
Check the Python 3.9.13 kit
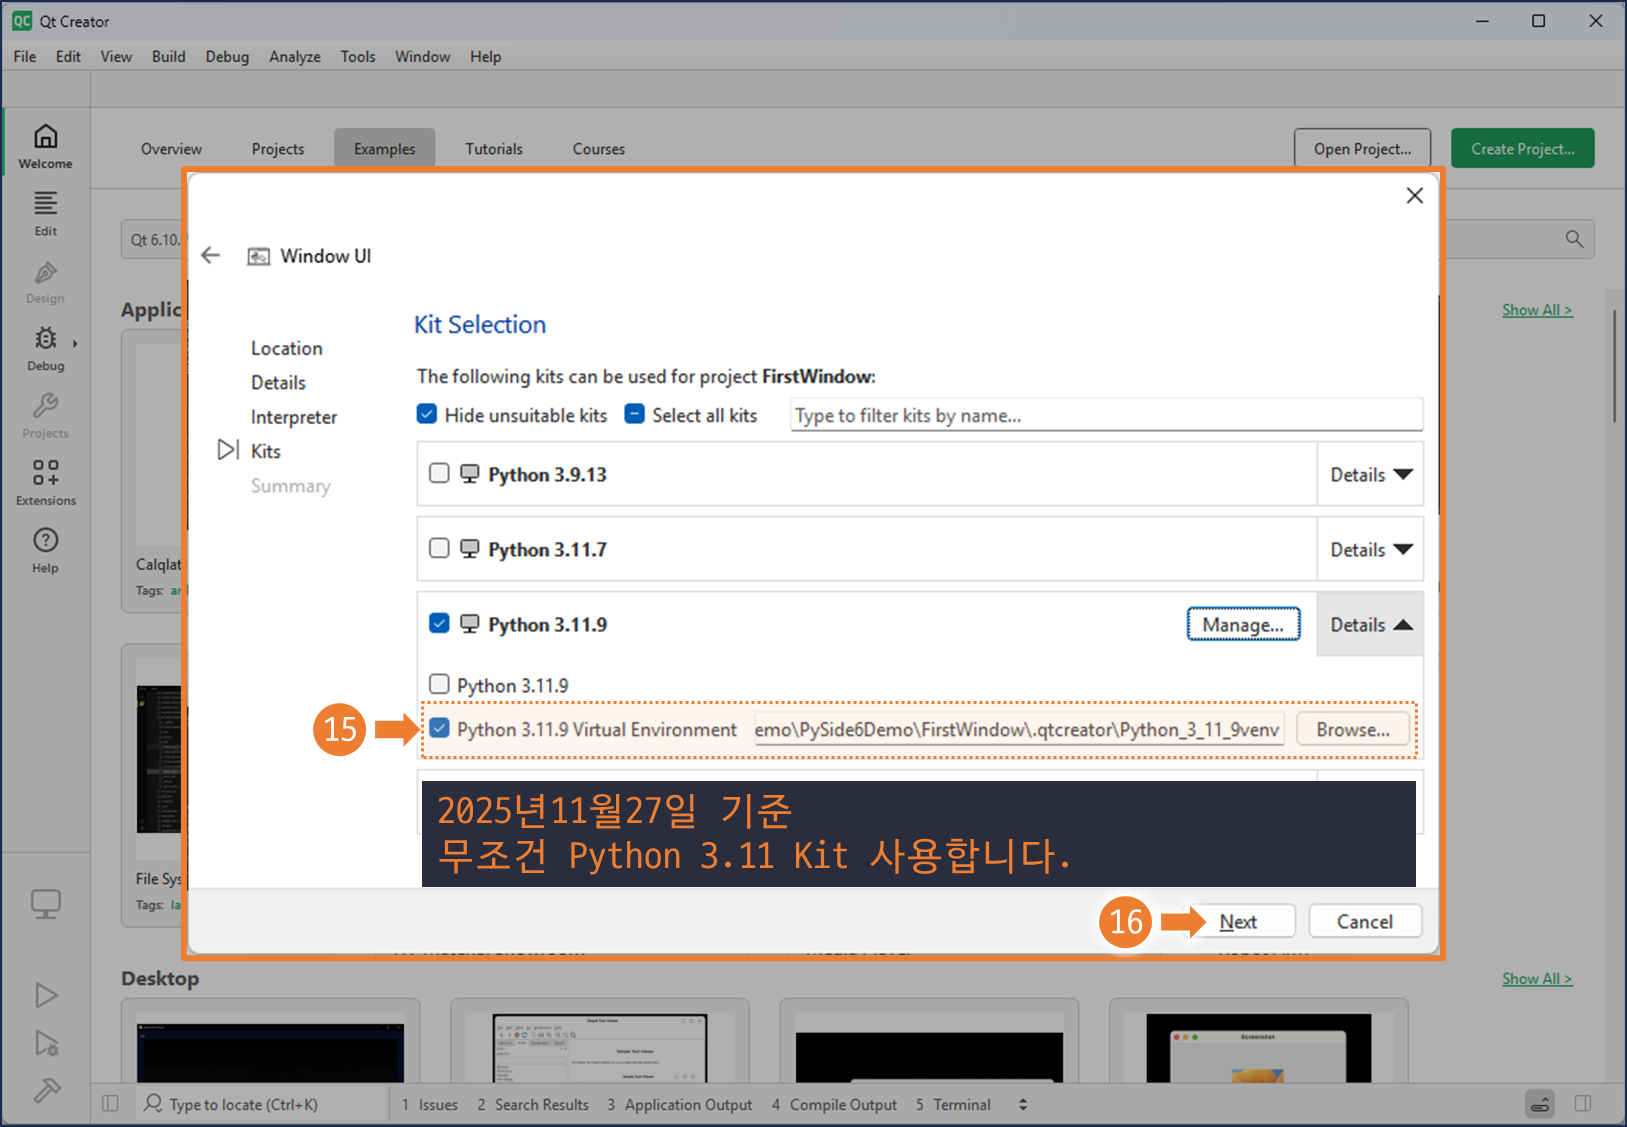(439, 473)
